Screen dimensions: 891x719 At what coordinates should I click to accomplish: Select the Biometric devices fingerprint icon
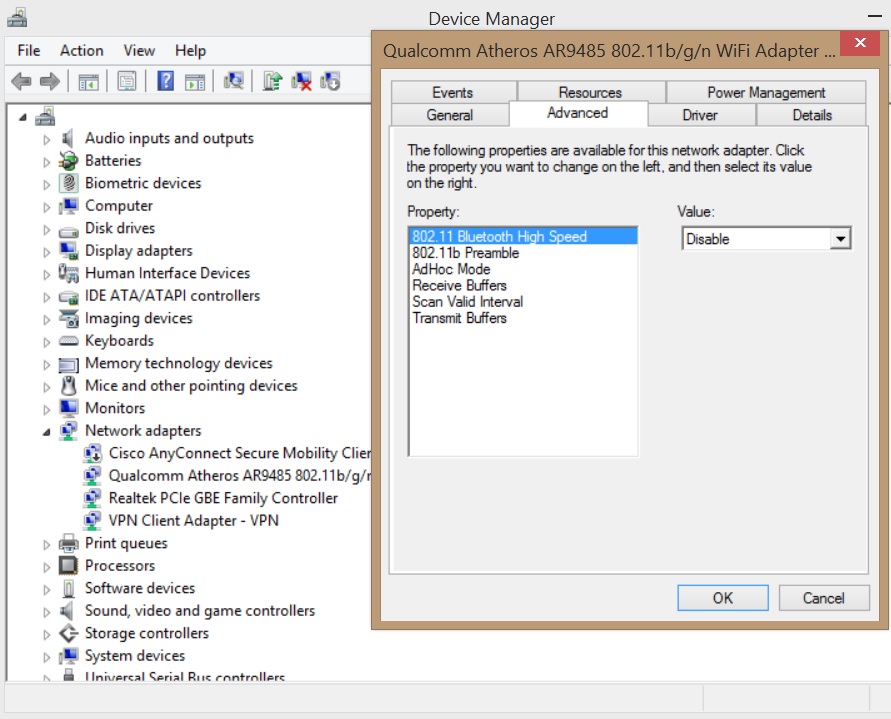[x=69, y=183]
